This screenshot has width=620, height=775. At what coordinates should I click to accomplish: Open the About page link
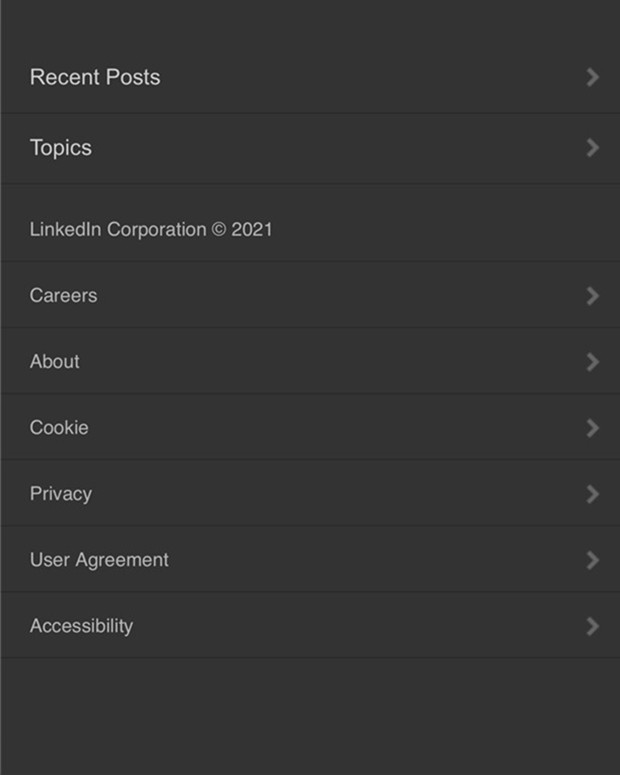(x=310, y=361)
